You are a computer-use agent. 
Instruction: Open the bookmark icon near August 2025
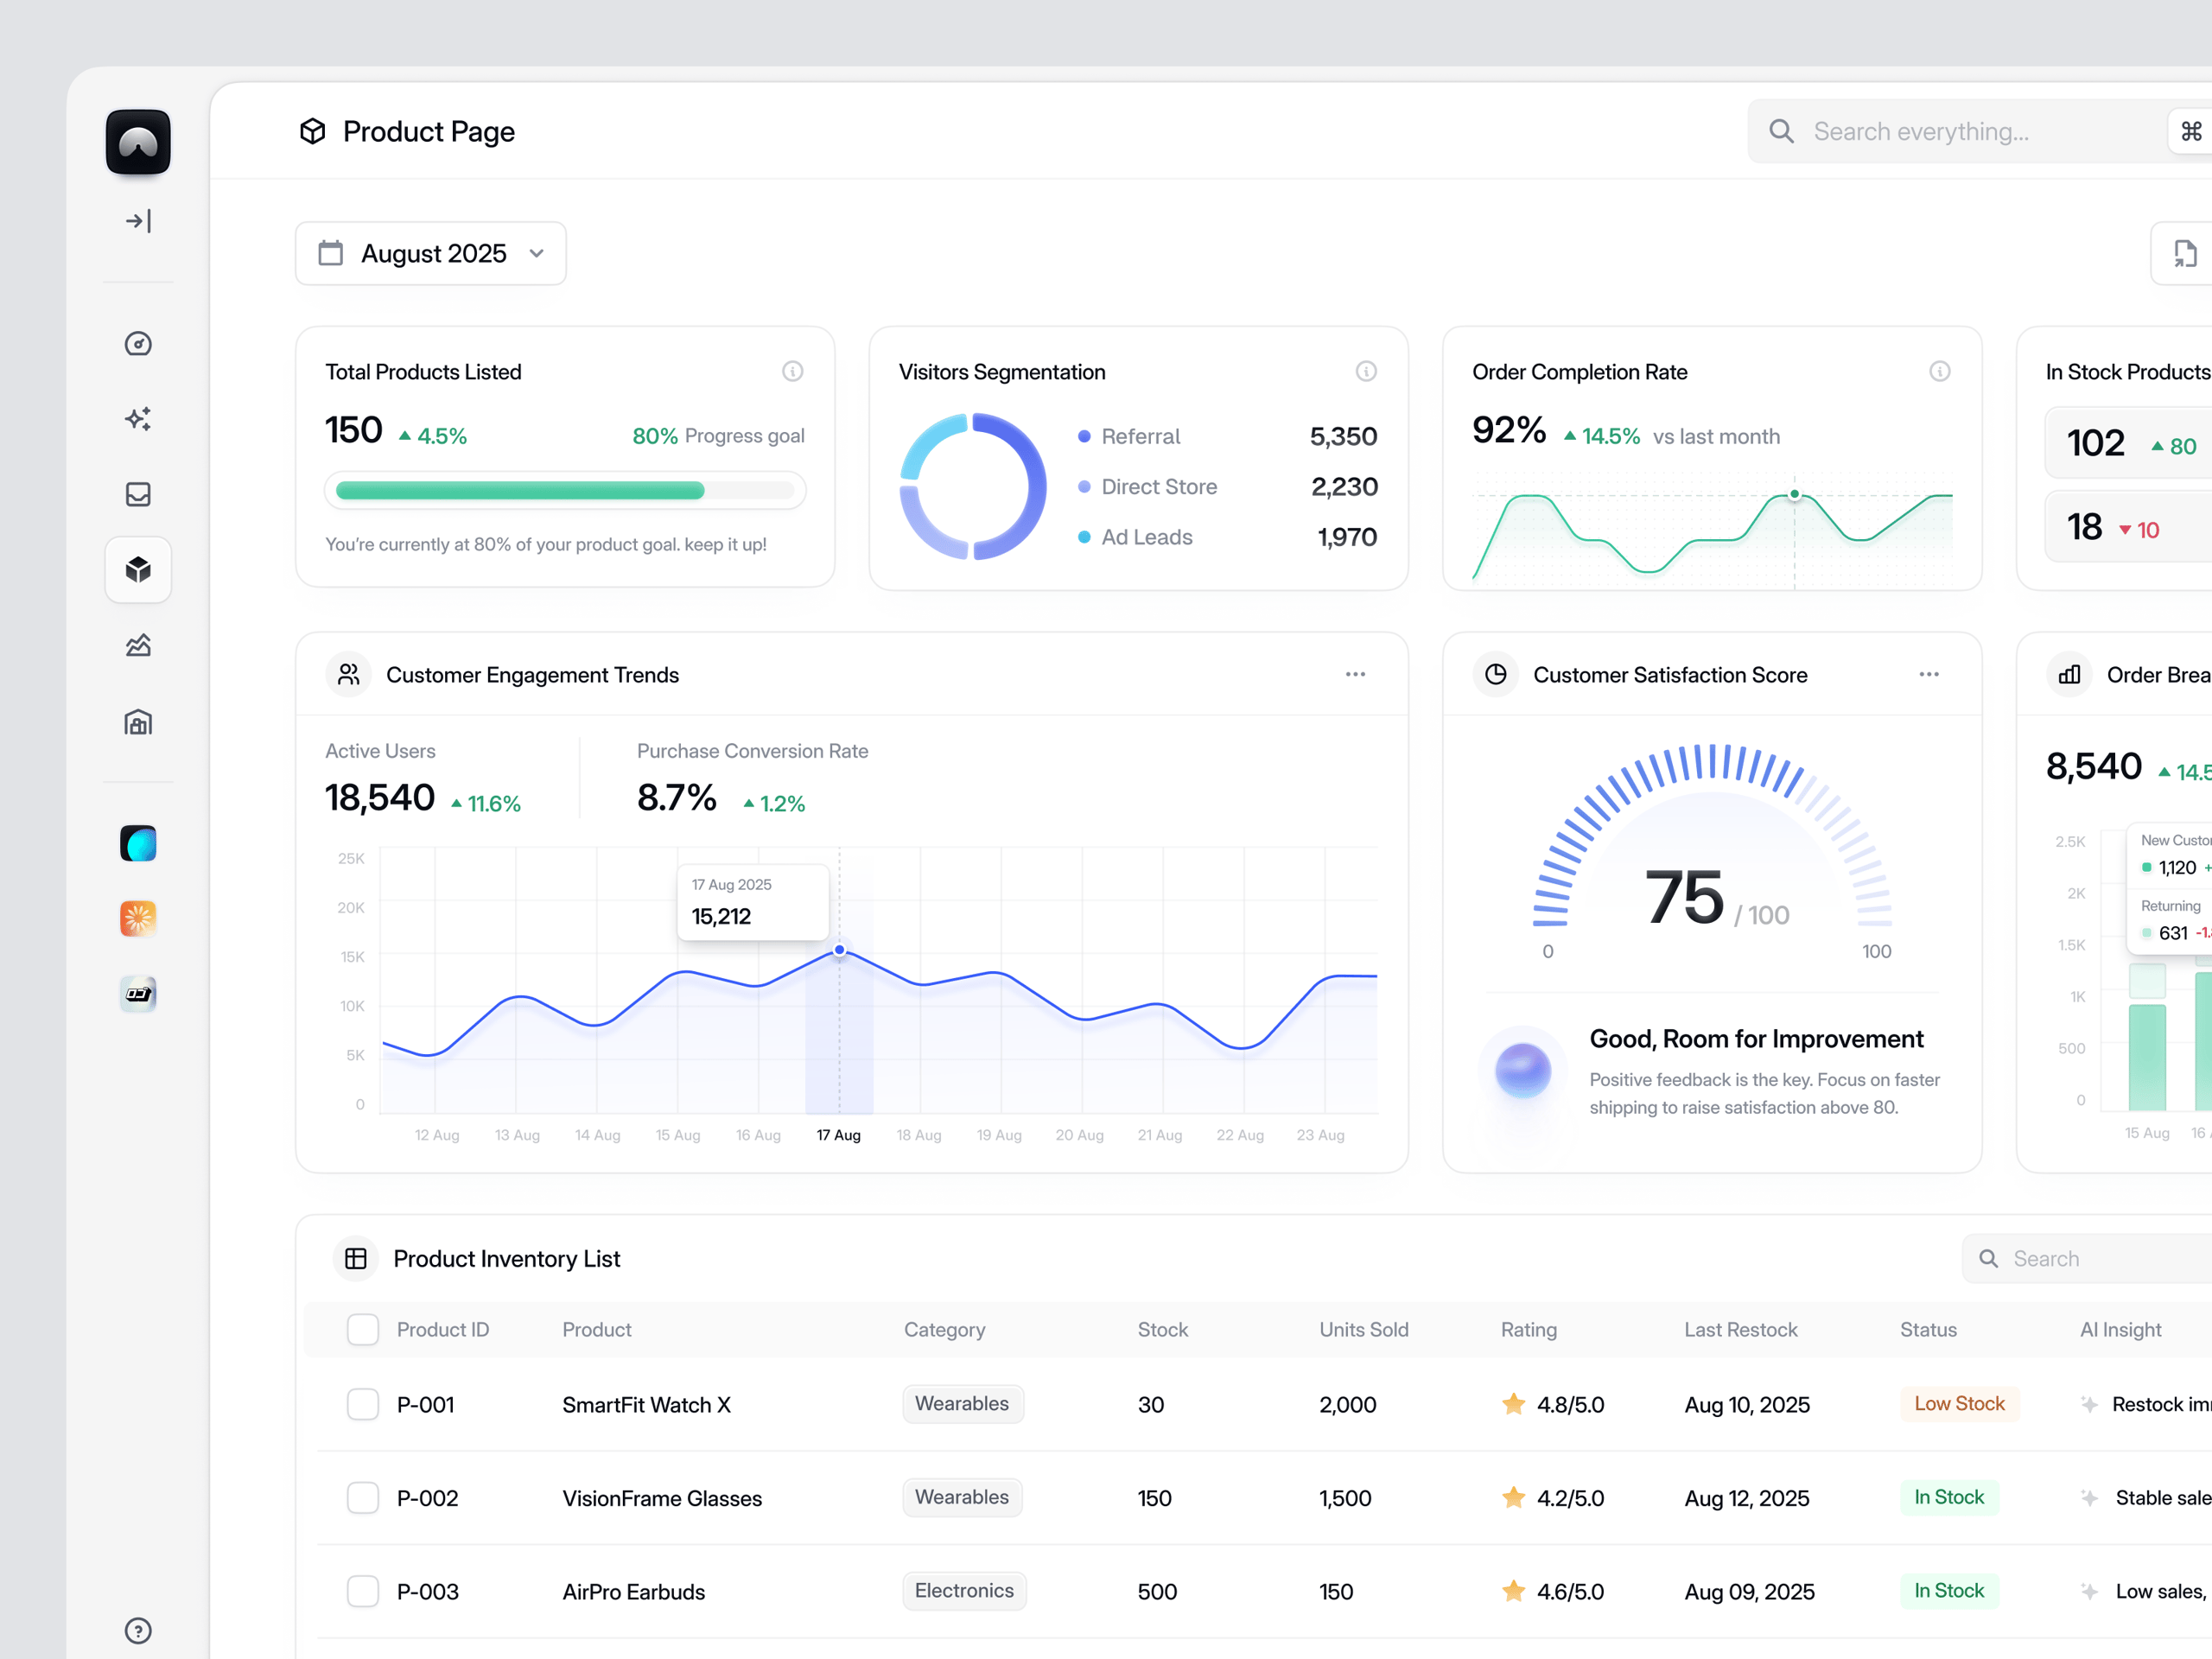point(2185,253)
